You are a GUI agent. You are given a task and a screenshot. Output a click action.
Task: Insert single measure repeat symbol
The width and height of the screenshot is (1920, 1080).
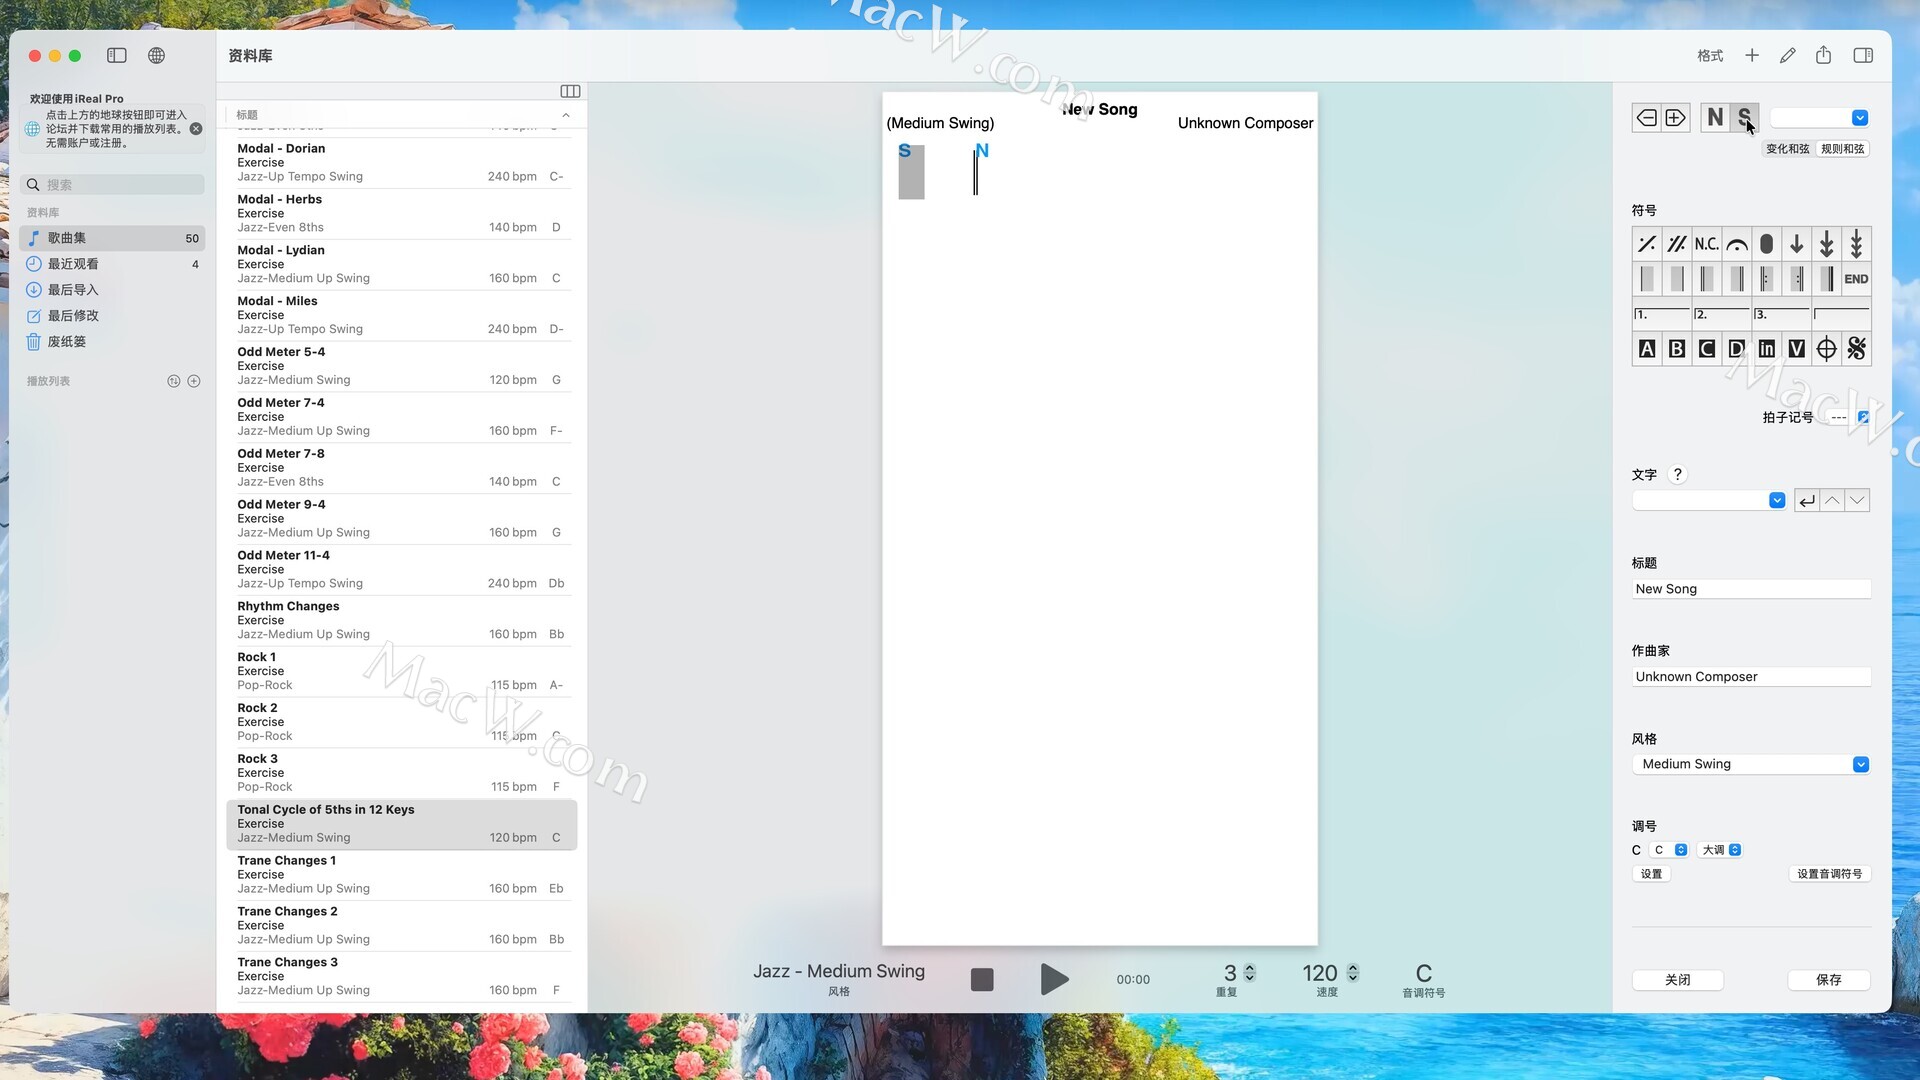click(x=1647, y=244)
